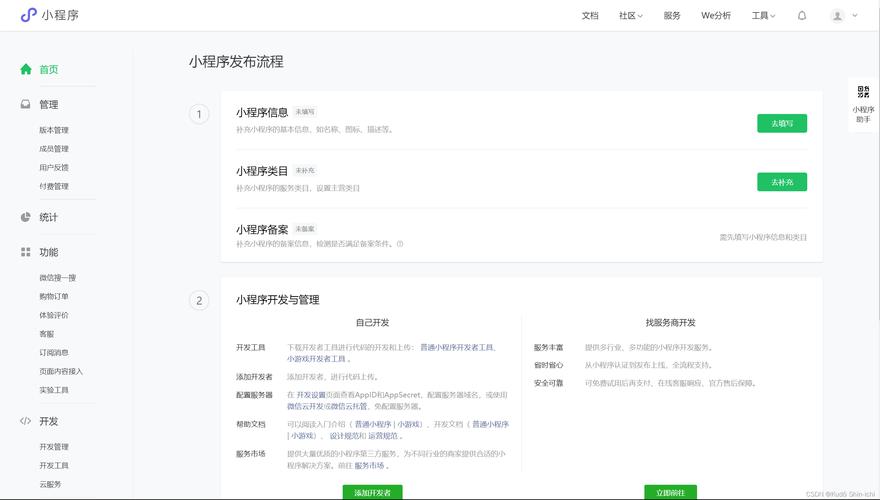Screen dimensions: 880x500
Task: Open 开发工具 in the sidebar
Action: click(x=54, y=466)
